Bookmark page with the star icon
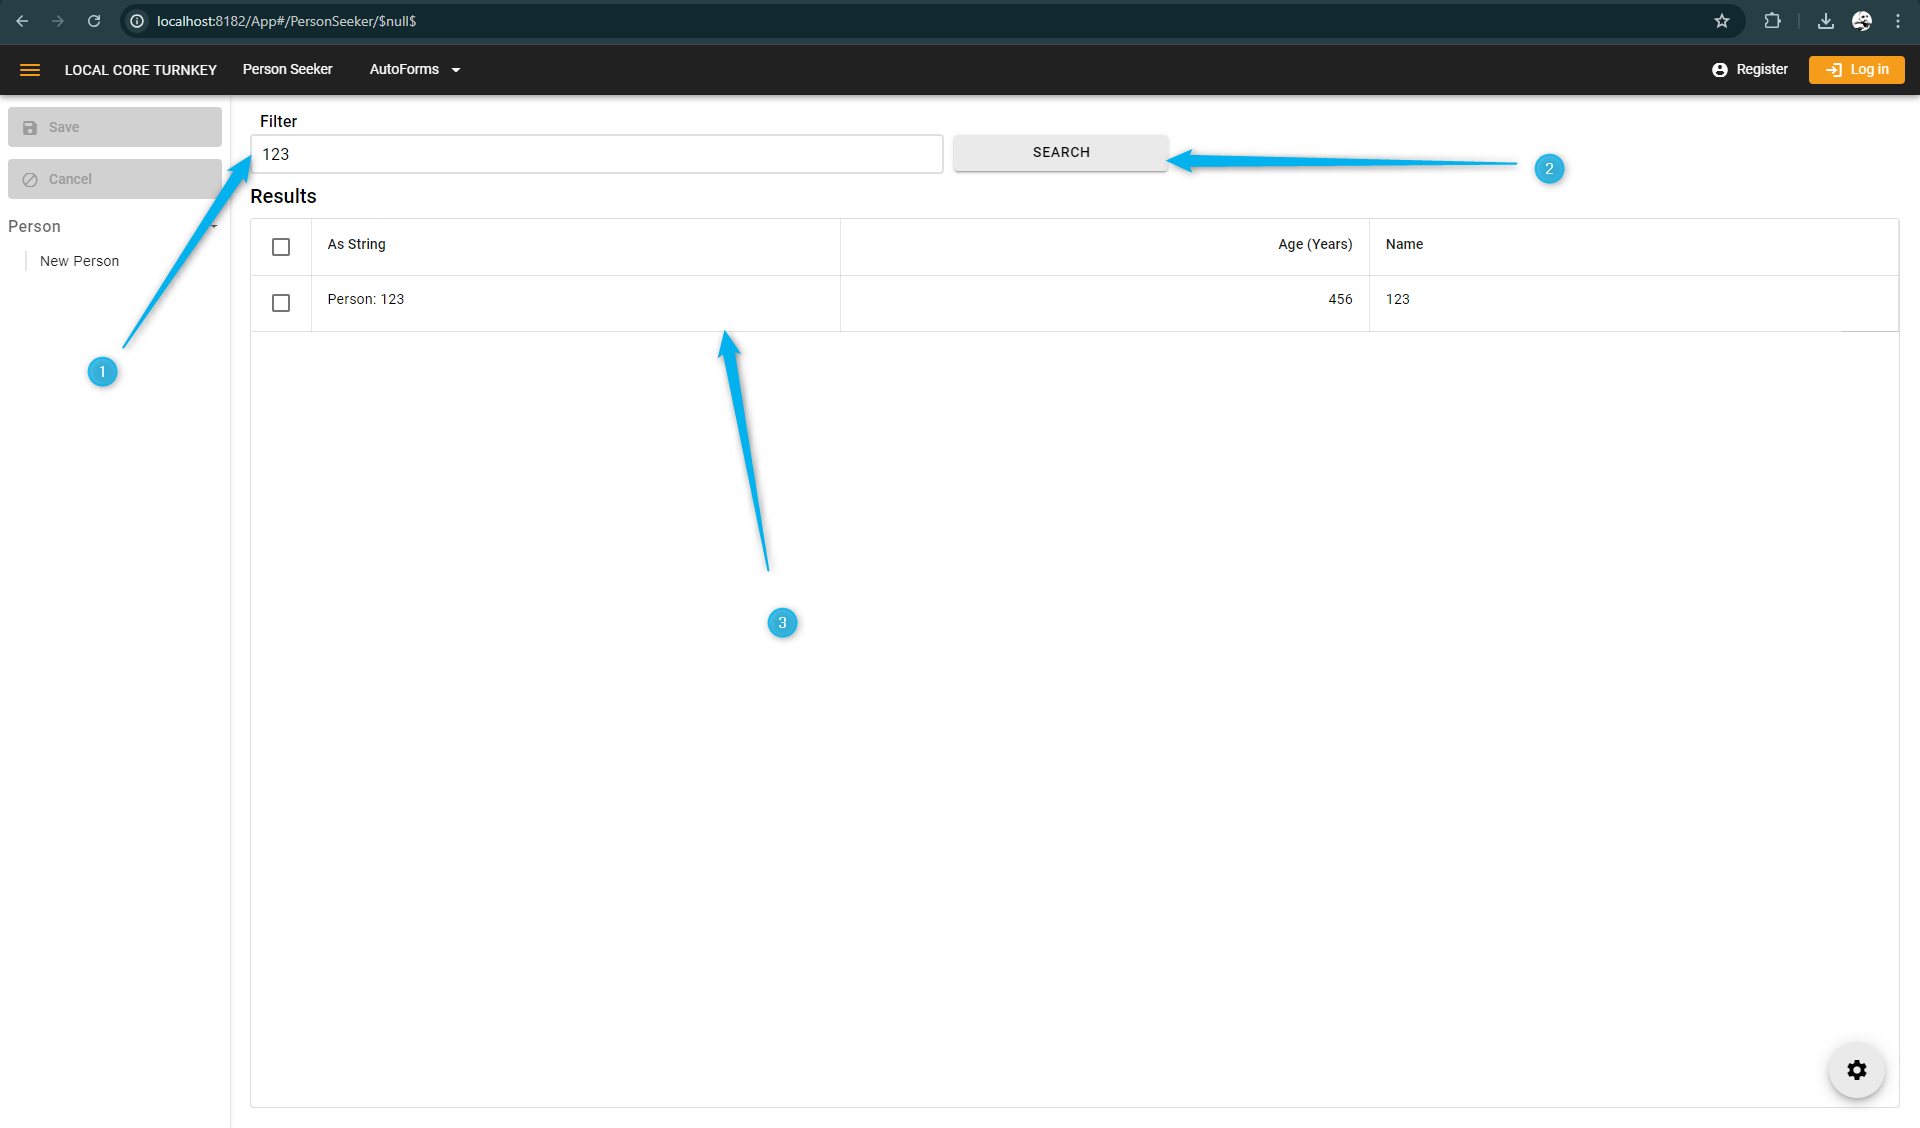Image resolution: width=1920 pixels, height=1128 pixels. coord(1722,21)
